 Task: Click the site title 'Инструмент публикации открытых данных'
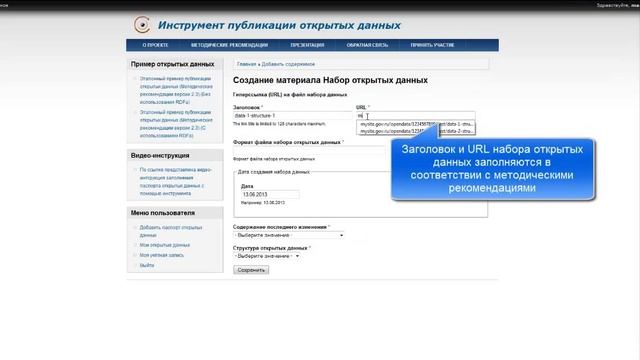279,25
